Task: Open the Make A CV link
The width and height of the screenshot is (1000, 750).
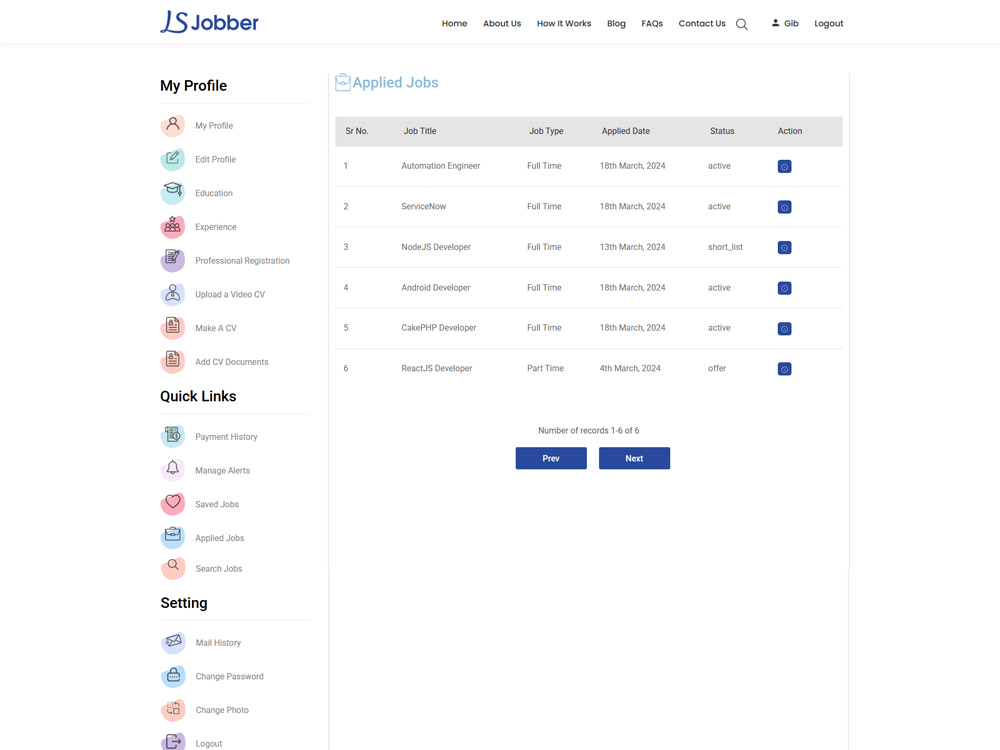Action: 216,328
